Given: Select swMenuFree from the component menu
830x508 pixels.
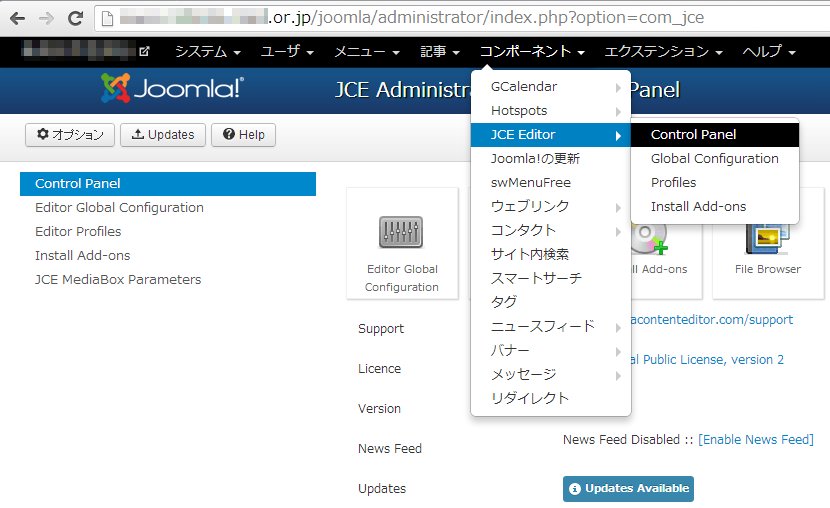Looking at the screenshot, I should click(x=530, y=183).
